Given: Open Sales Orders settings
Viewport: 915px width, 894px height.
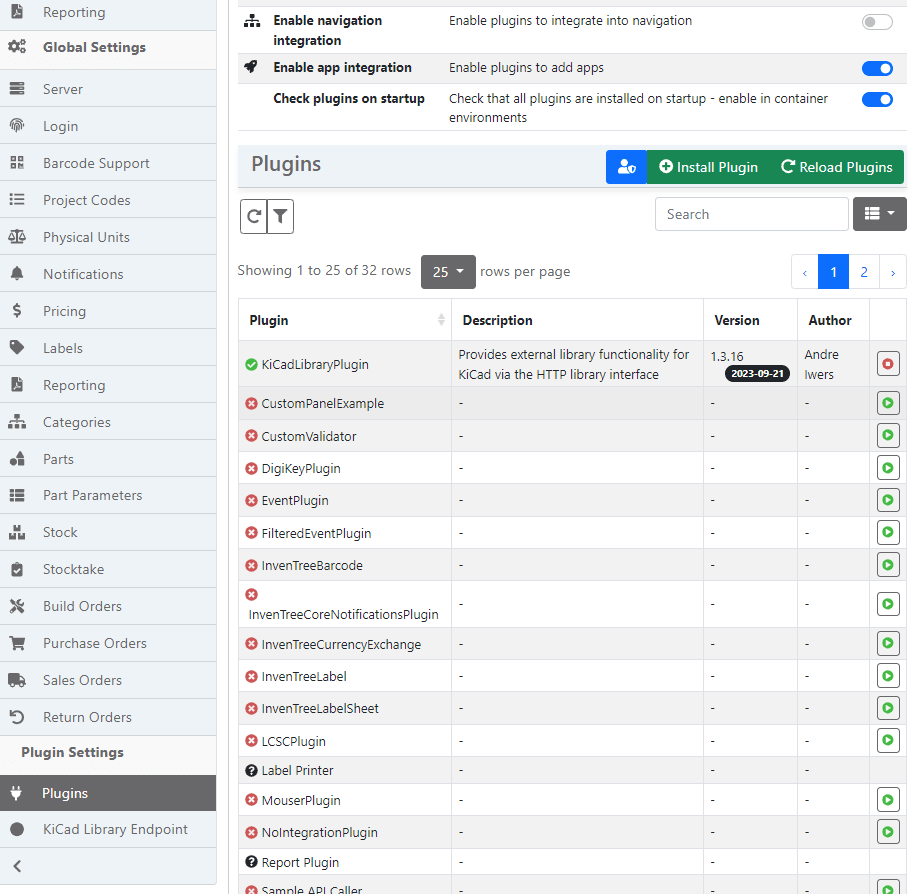Looking at the screenshot, I should pyautogui.click(x=108, y=680).
